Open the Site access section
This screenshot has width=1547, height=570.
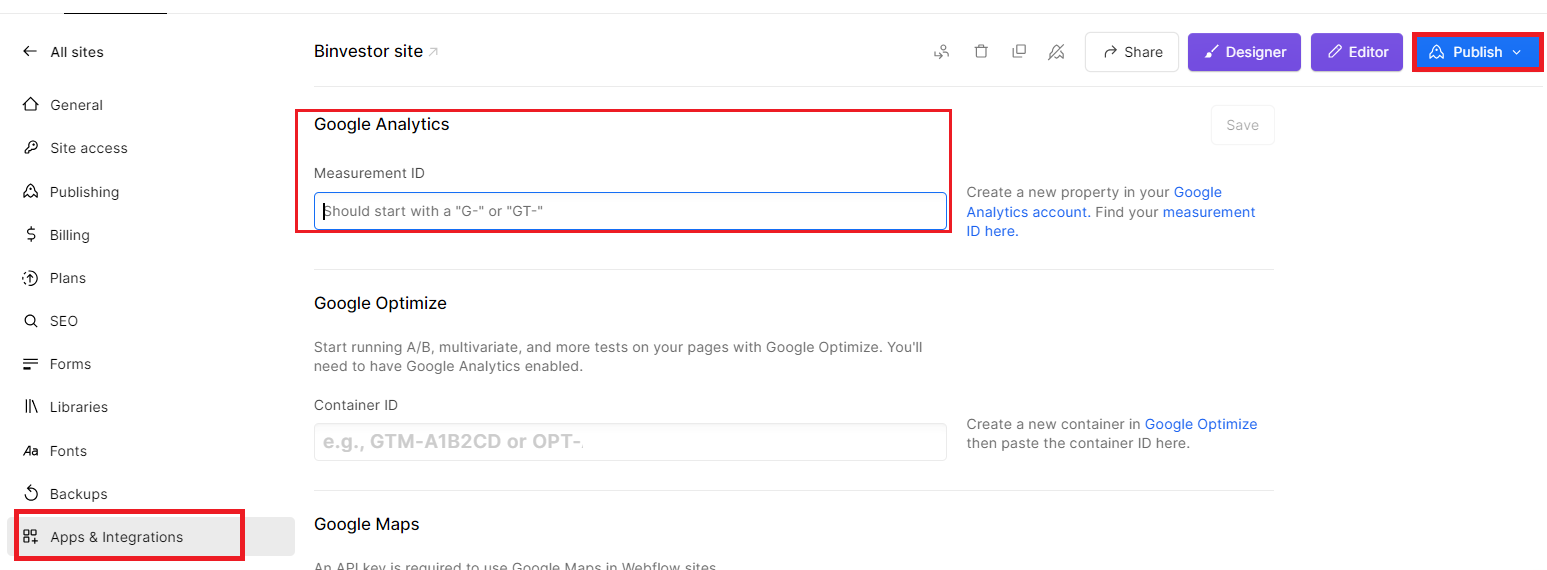coord(88,148)
